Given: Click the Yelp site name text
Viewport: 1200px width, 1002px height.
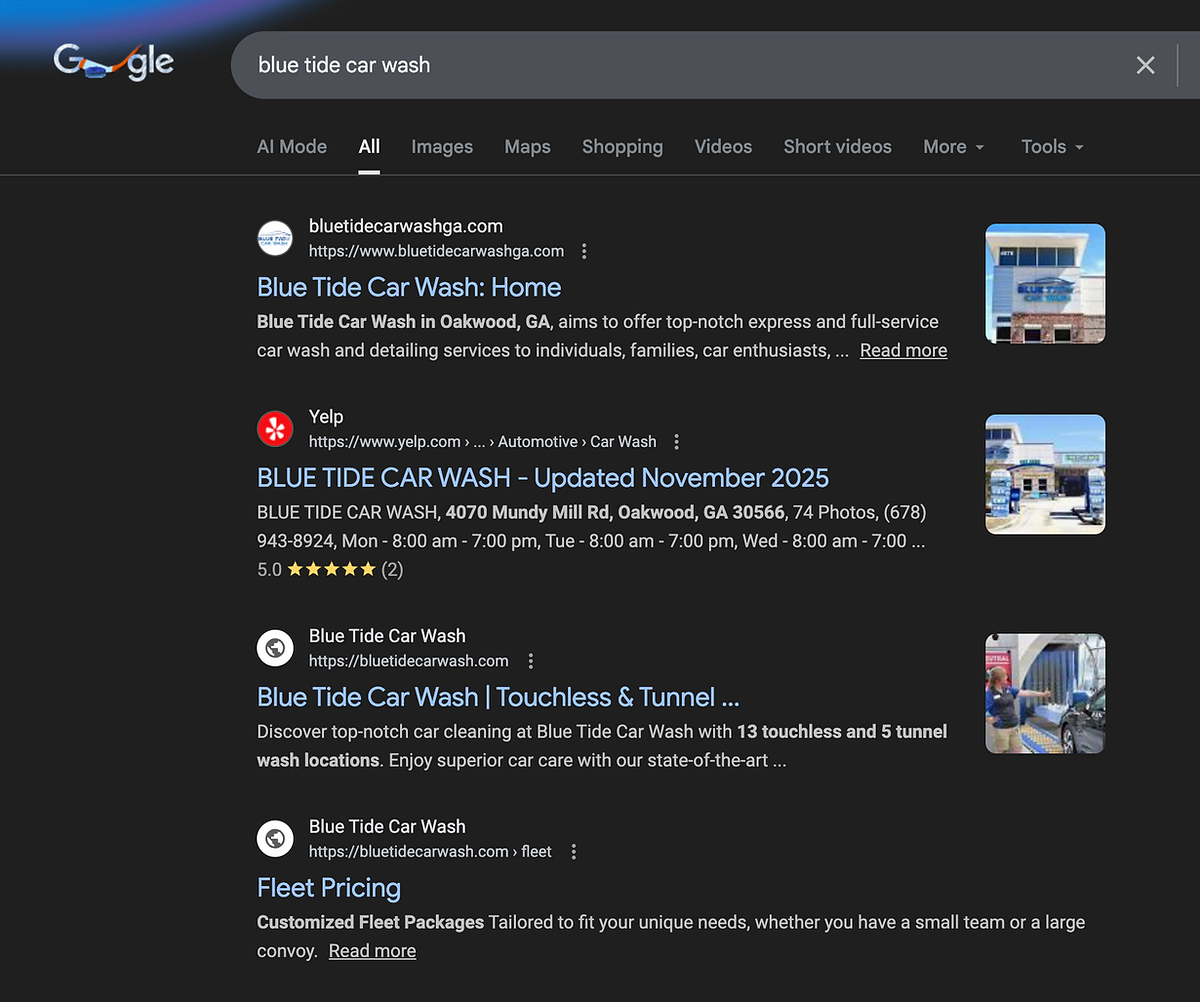Looking at the screenshot, I should click(326, 417).
